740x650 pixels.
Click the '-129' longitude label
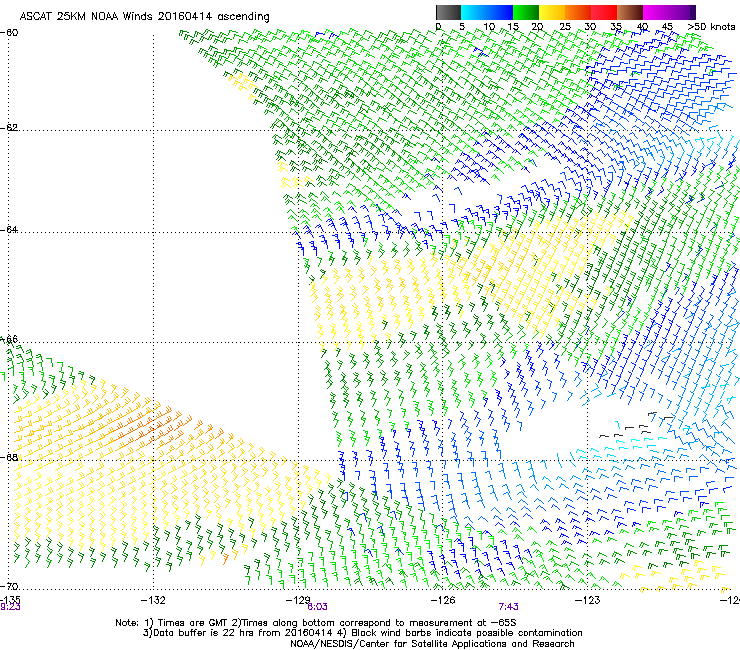pyautogui.click(x=298, y=599)
